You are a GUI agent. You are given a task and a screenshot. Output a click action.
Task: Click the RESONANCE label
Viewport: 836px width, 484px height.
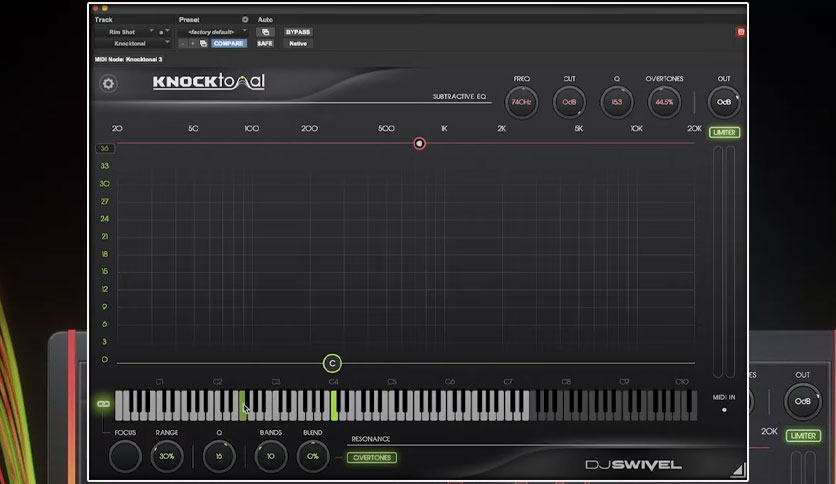point(371,439)
